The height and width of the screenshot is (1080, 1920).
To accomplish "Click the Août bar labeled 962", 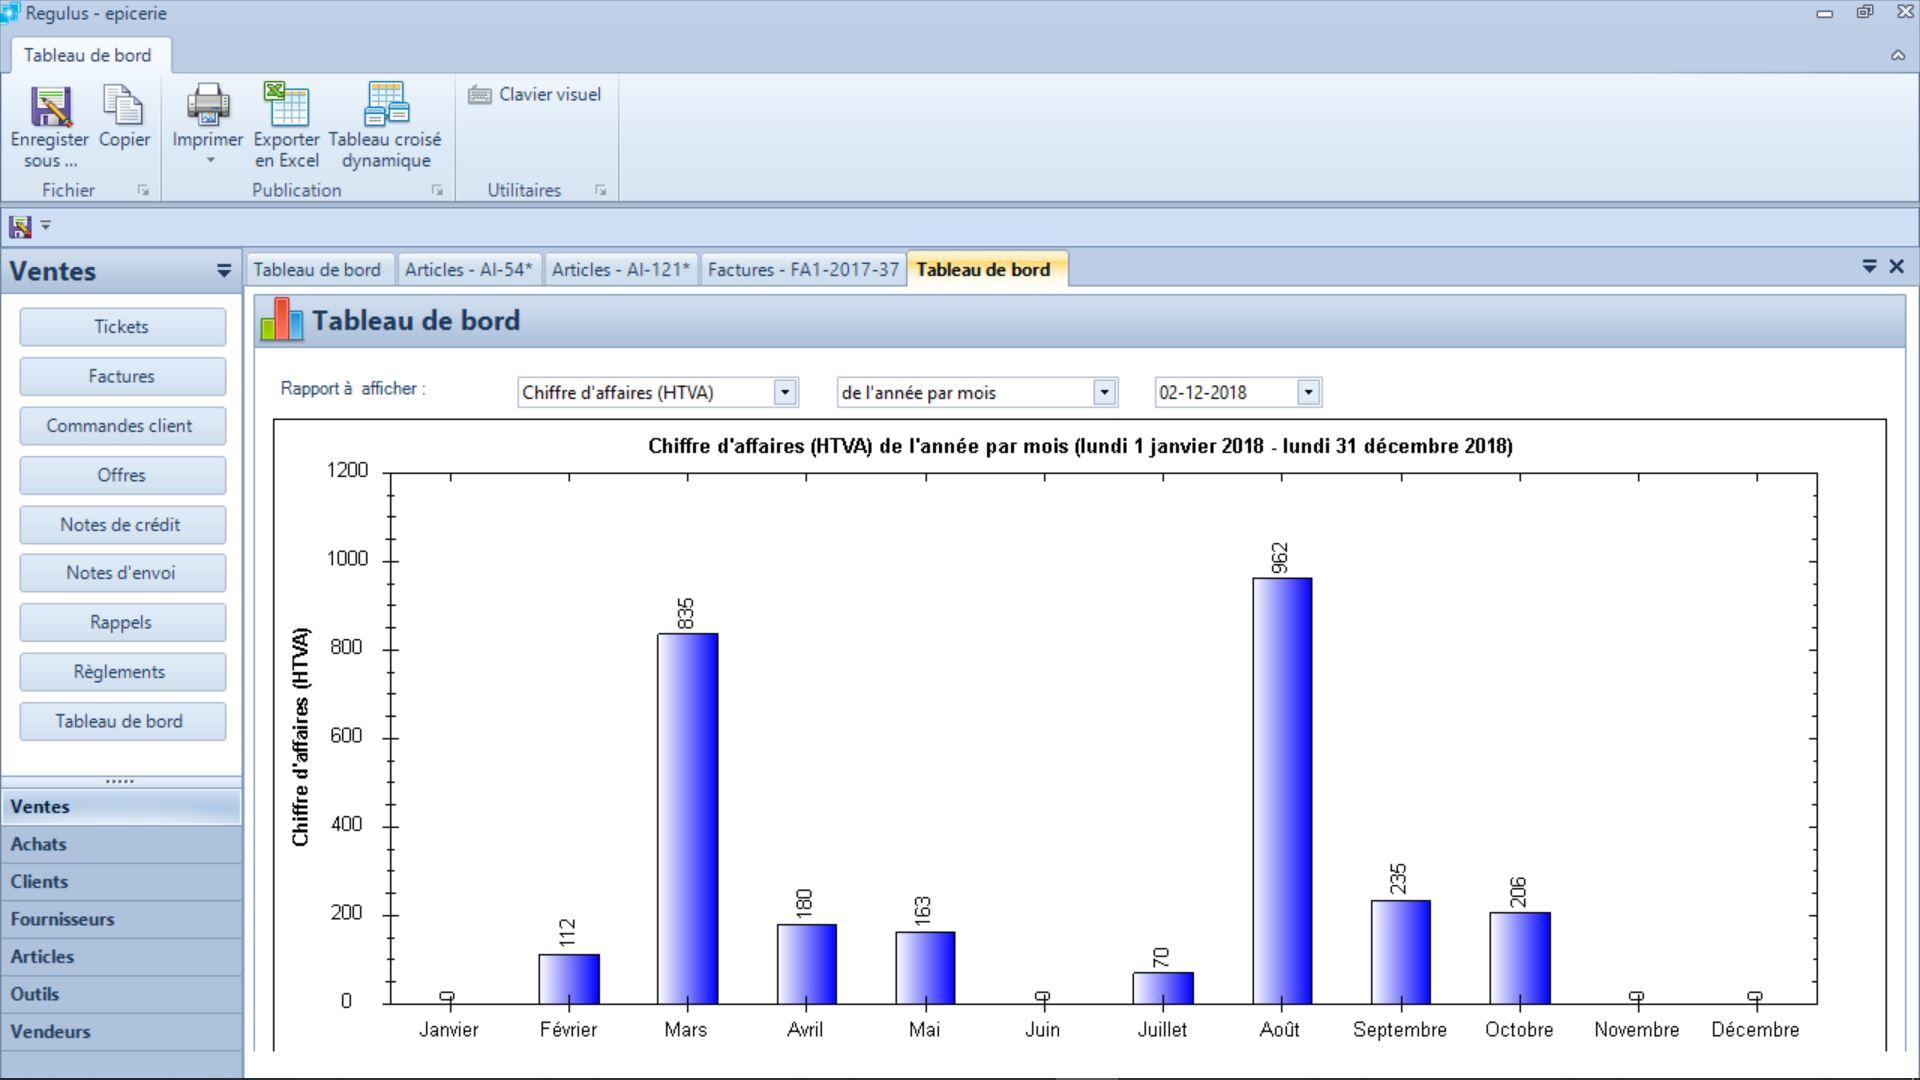I will point(1282,790).
